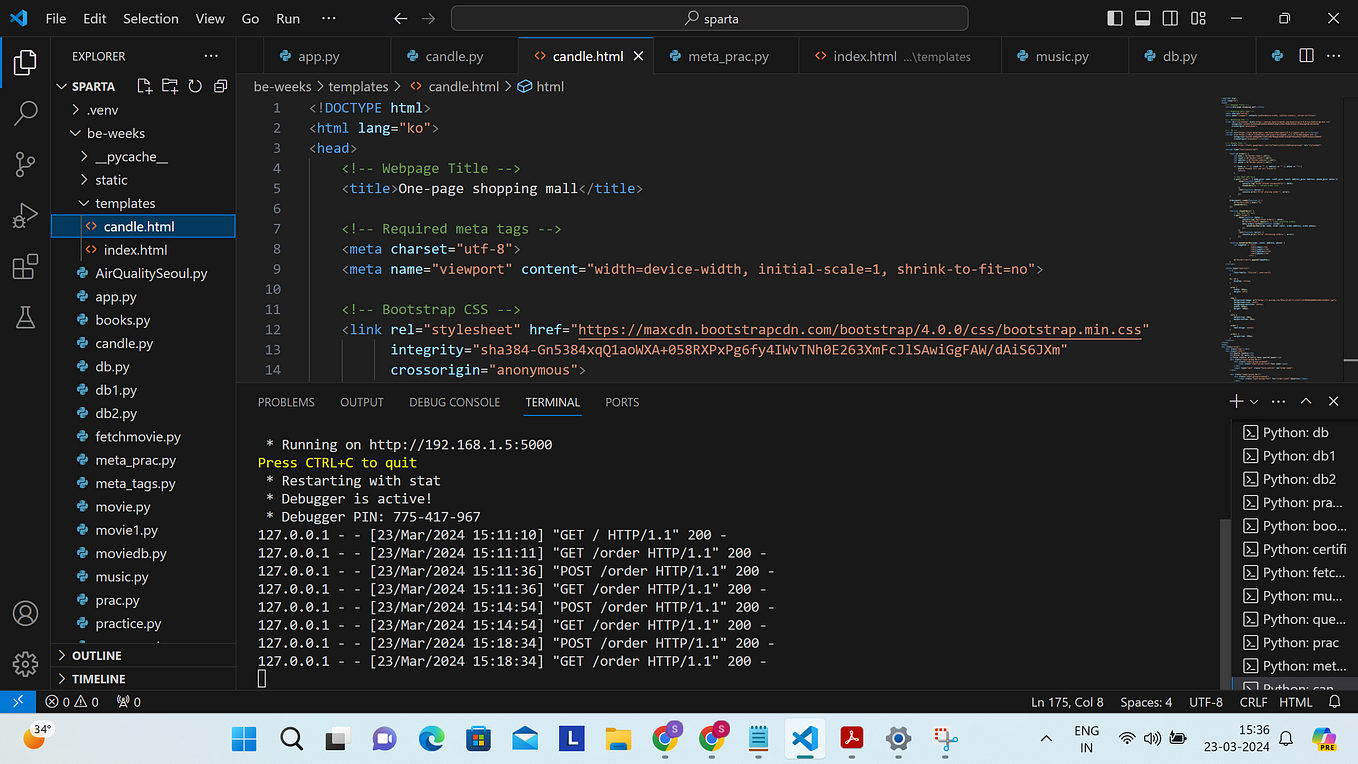Open the Accounts menu icon
This screenshot has width=1358, height=764.
[x=25, y=613]
